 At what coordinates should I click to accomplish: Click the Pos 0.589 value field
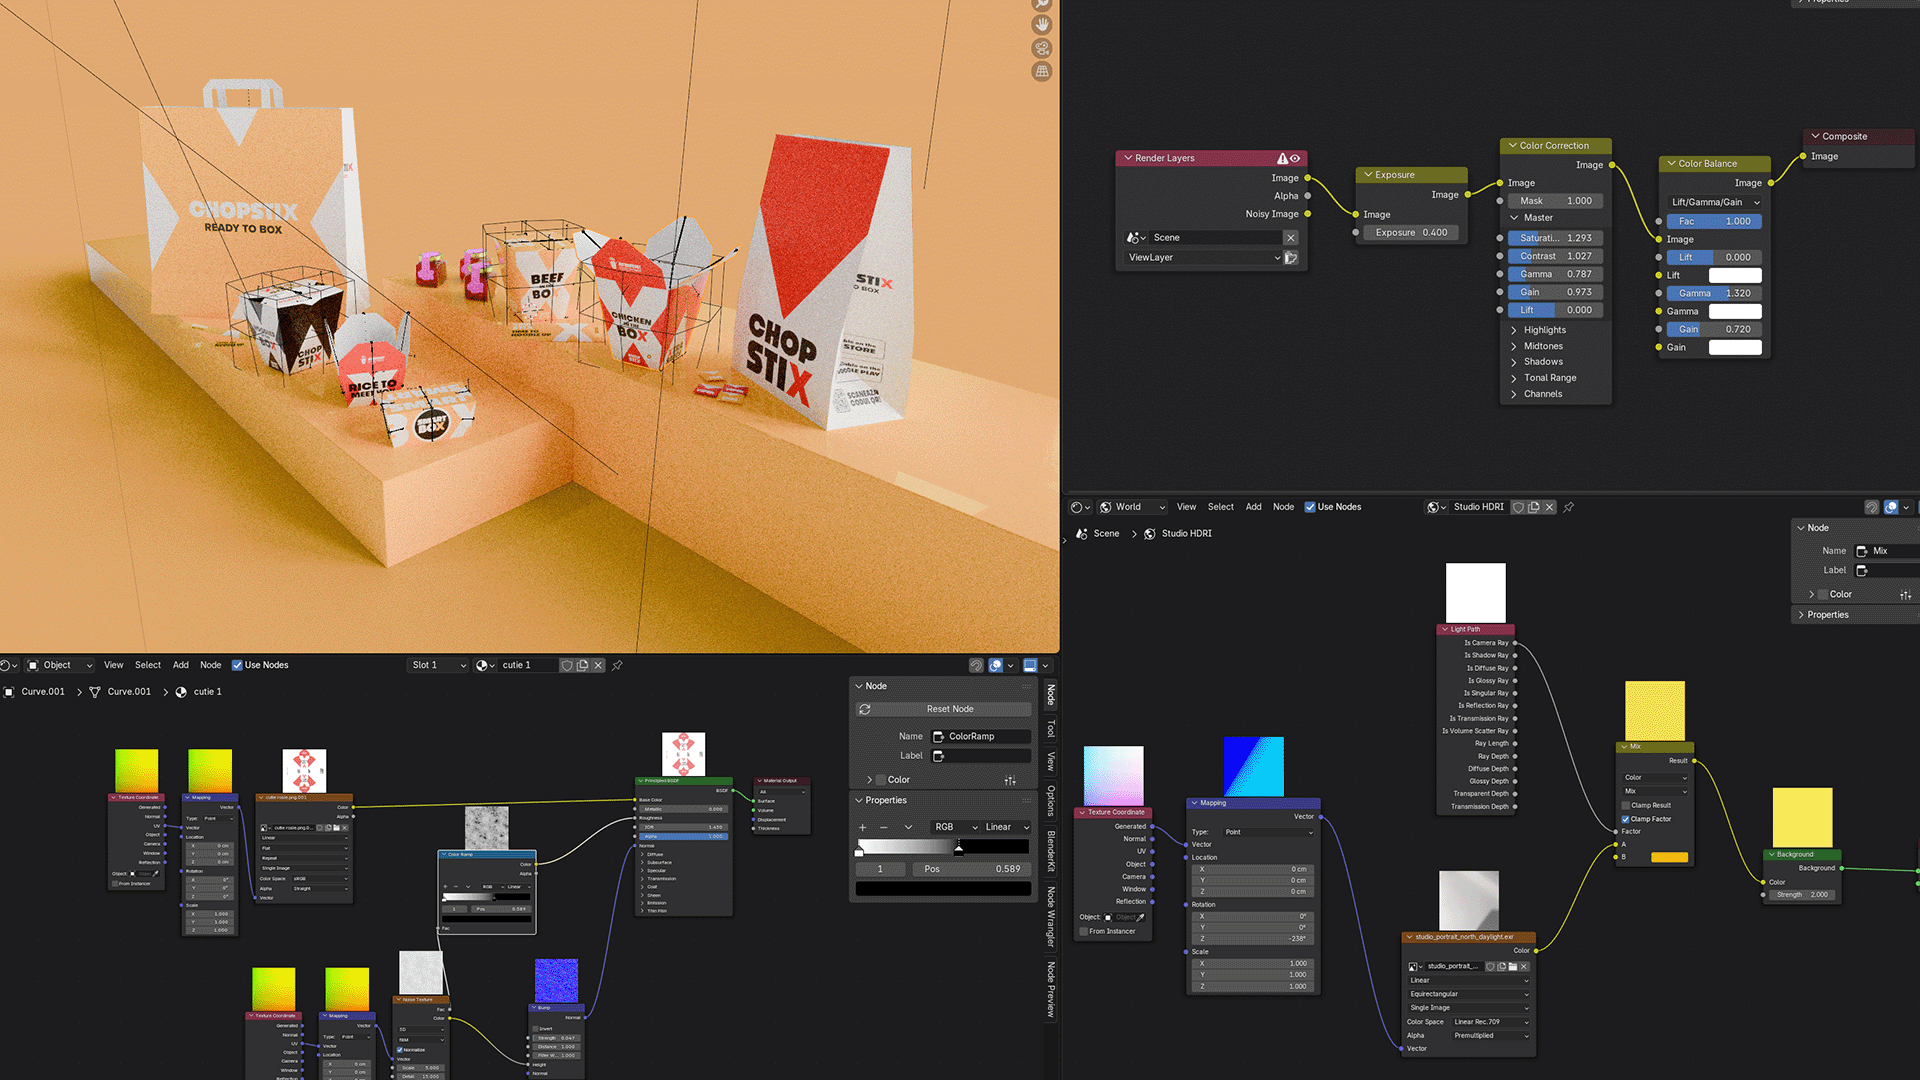(x=971, y=869)
